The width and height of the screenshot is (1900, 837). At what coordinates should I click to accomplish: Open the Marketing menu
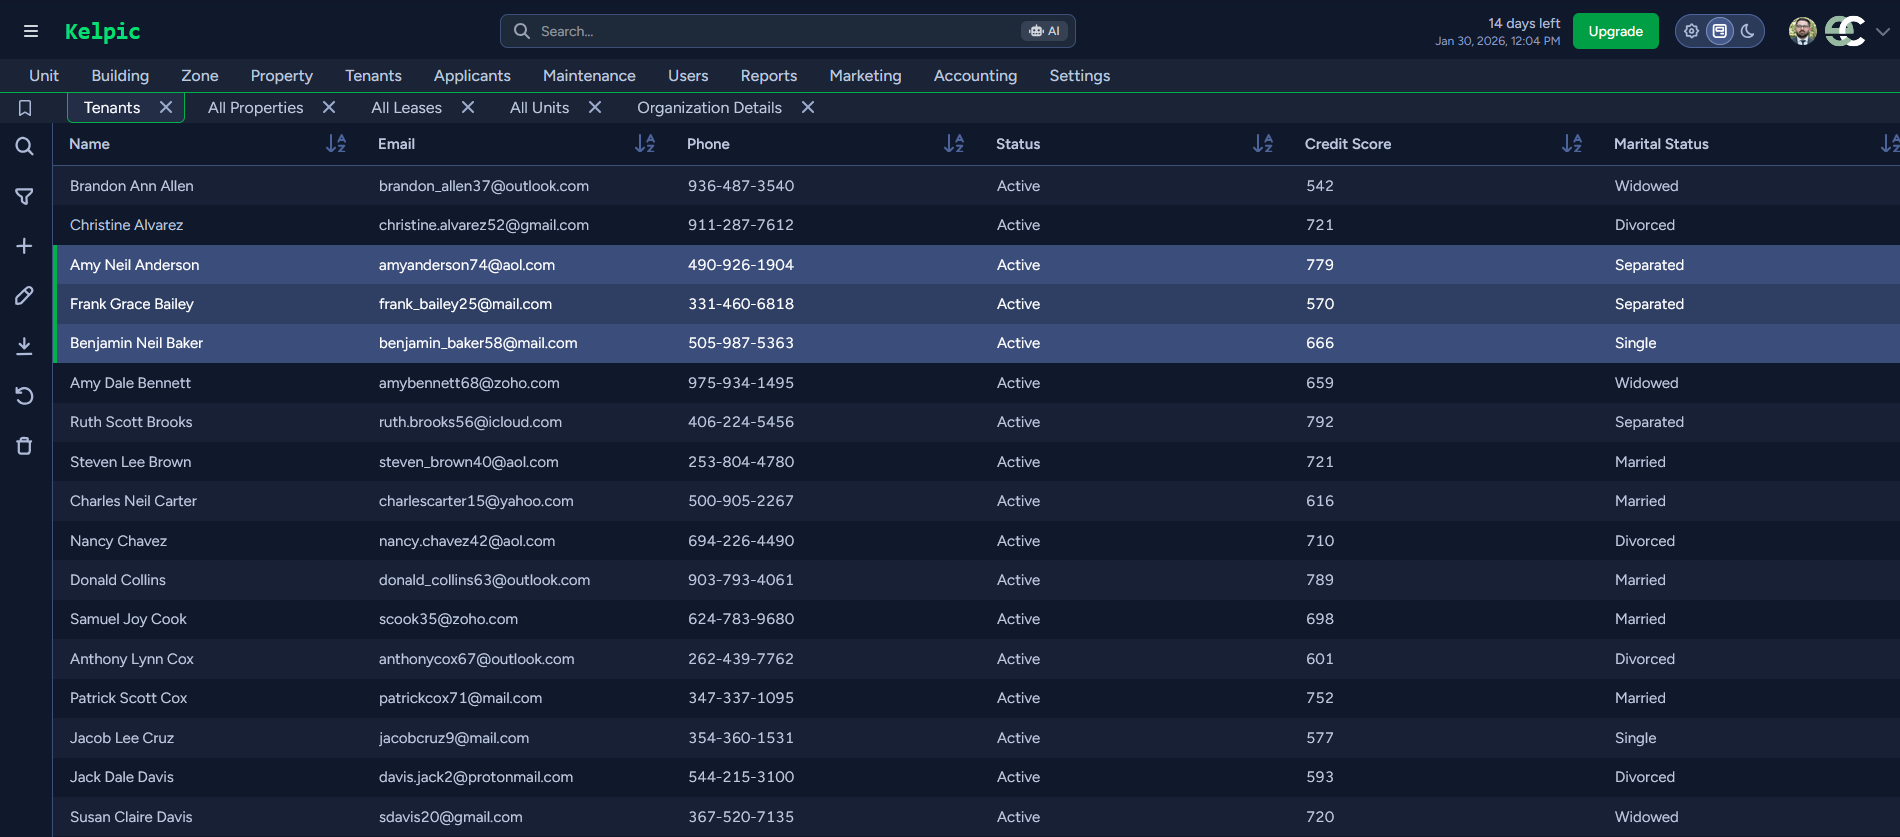tap(865, 76)
